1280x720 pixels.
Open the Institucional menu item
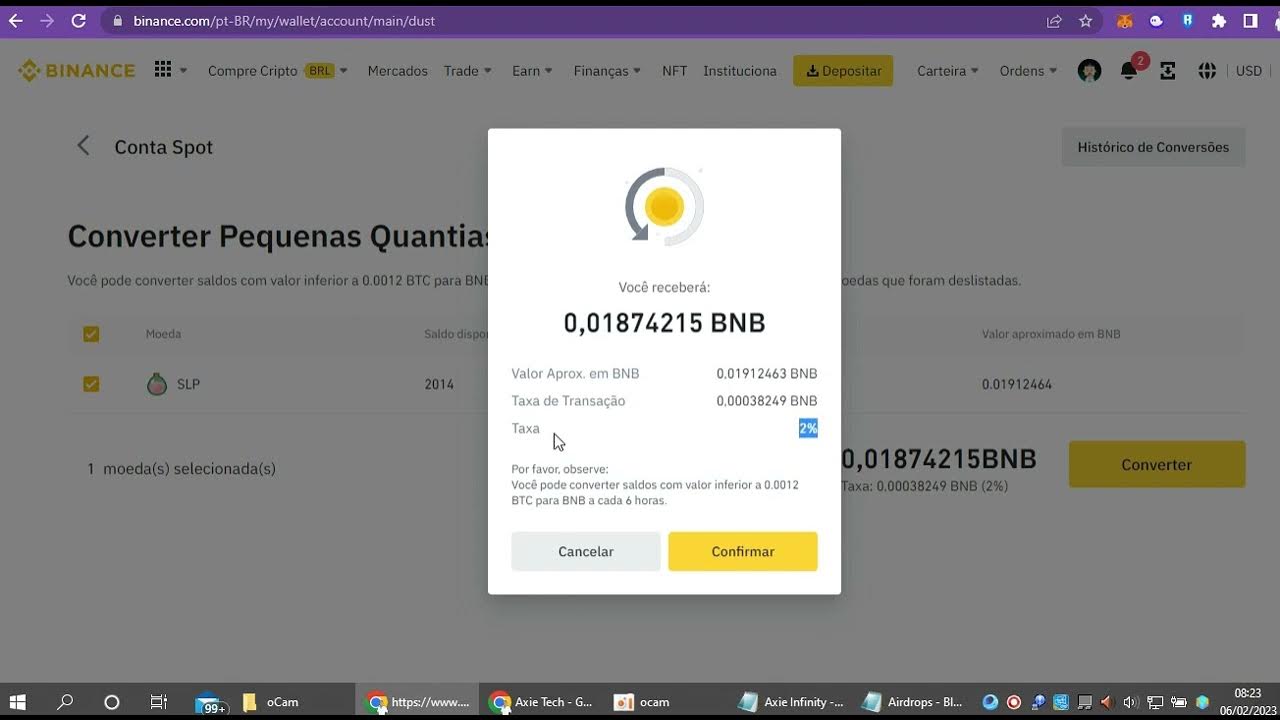pos(740,71)
